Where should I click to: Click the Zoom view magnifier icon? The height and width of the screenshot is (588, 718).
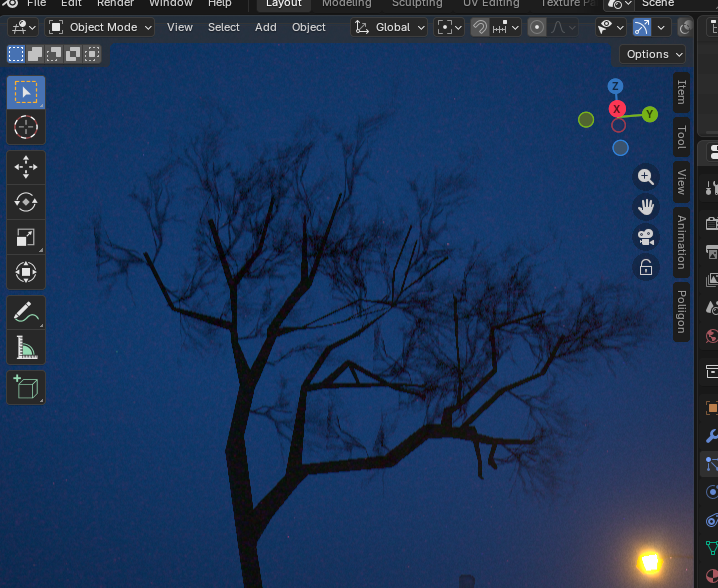[646, 177]
